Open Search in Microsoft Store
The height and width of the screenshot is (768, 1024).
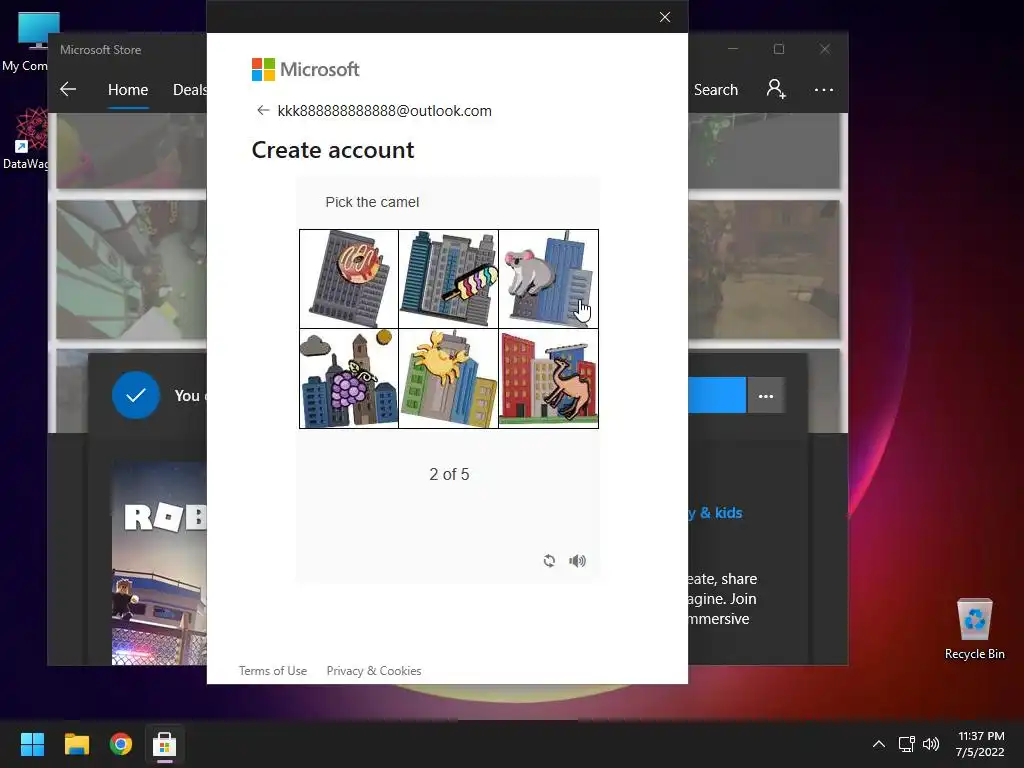[x=716, y=89]
